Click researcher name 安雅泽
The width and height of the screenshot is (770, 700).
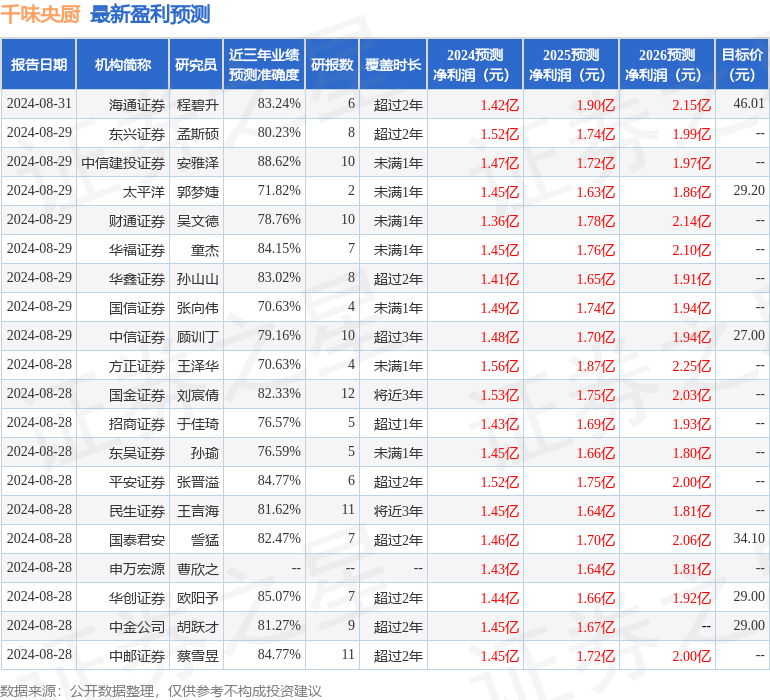pos(198,163)
